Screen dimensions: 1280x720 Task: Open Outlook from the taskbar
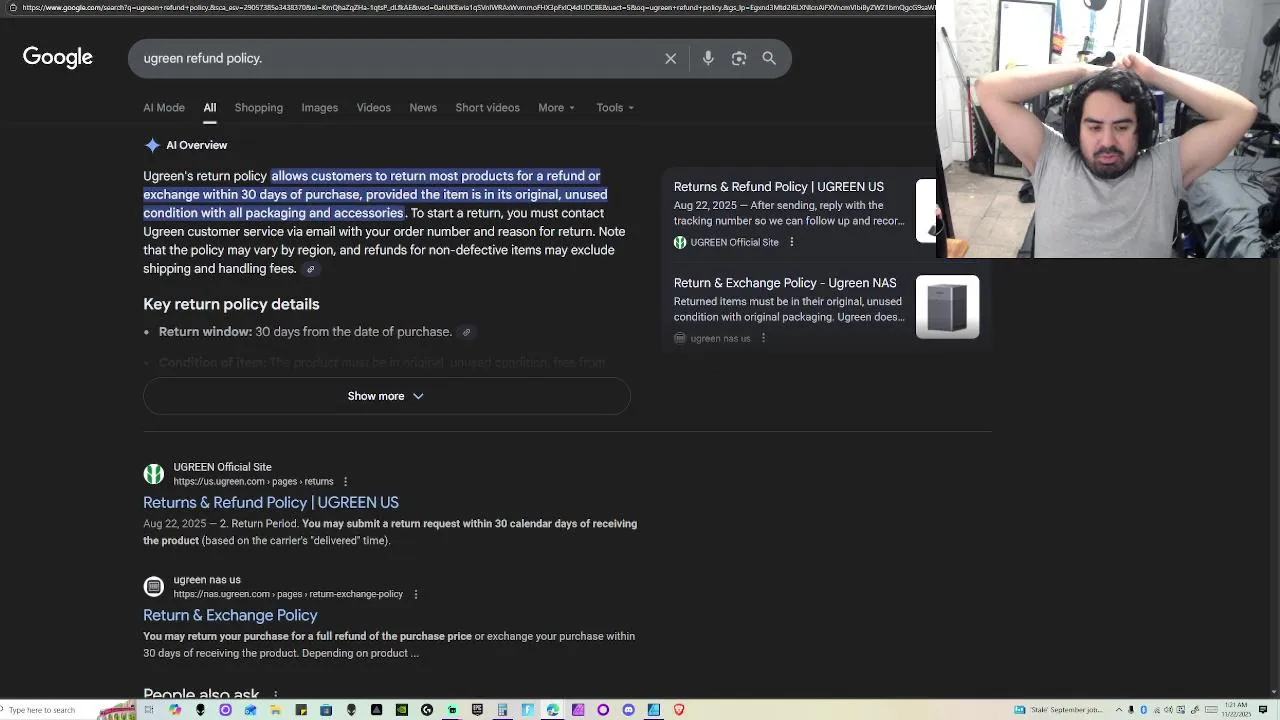(250, 710)
